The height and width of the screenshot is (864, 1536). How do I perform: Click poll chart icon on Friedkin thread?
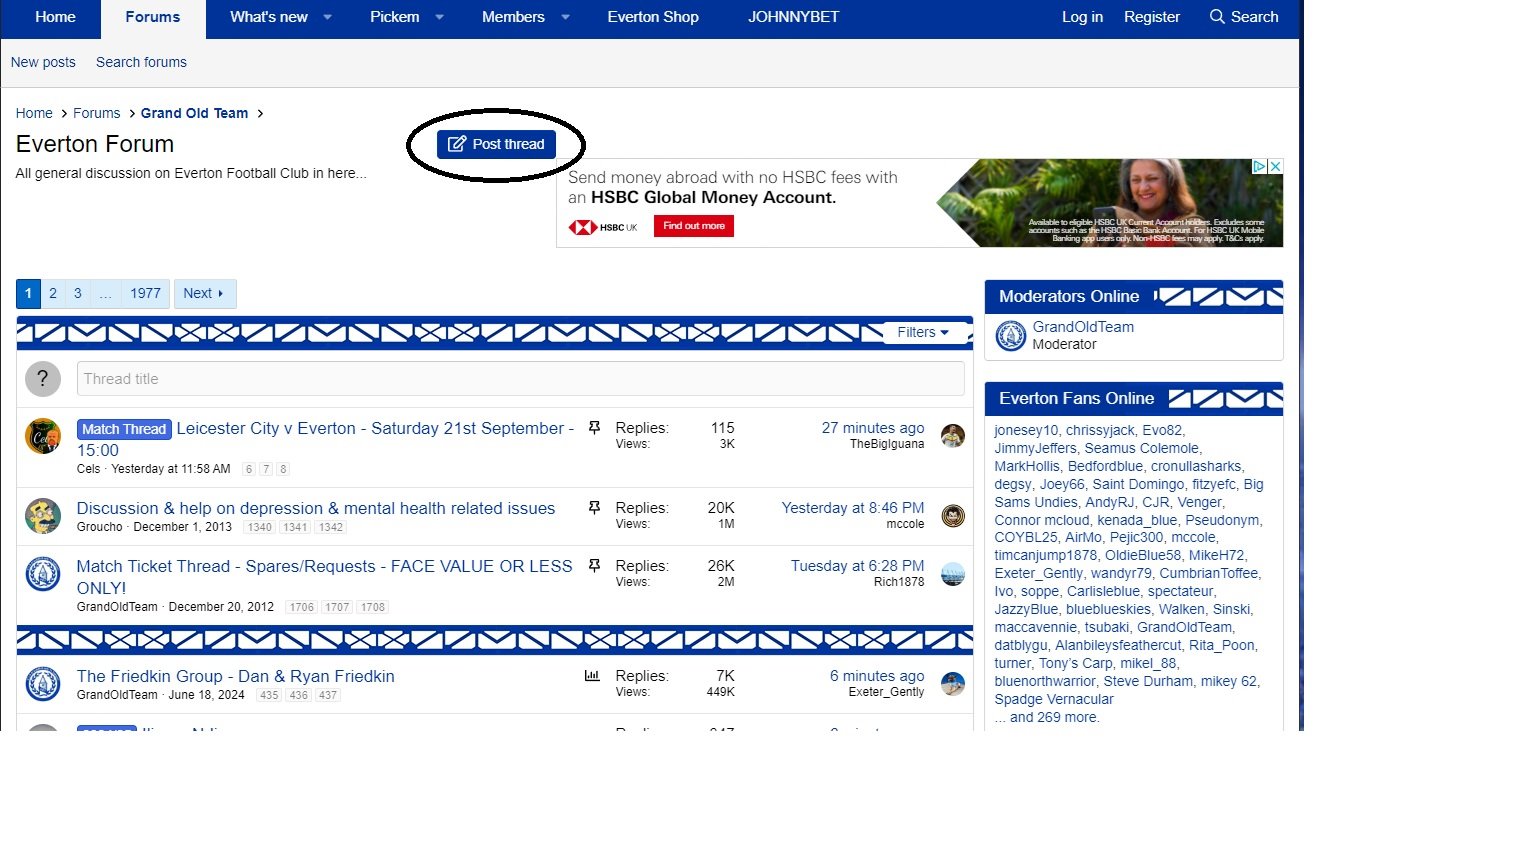[592, 676]
